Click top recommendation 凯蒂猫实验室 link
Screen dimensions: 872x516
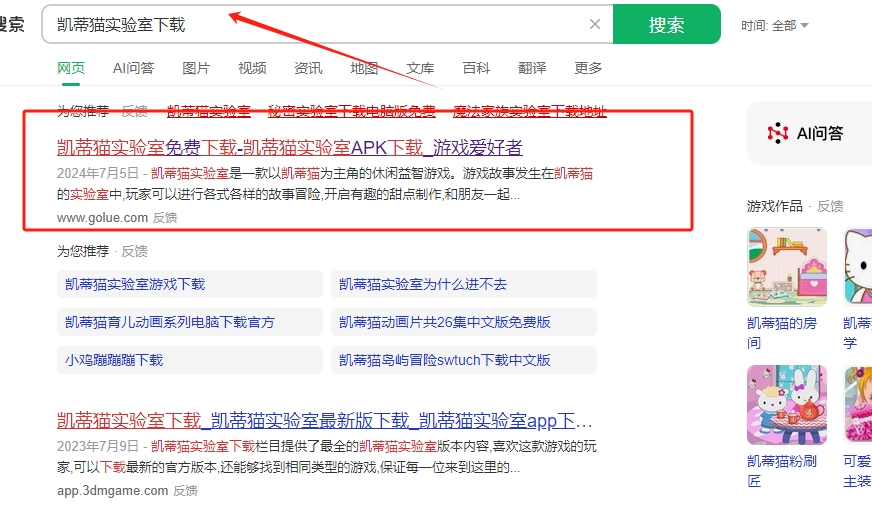click(209, 111)
